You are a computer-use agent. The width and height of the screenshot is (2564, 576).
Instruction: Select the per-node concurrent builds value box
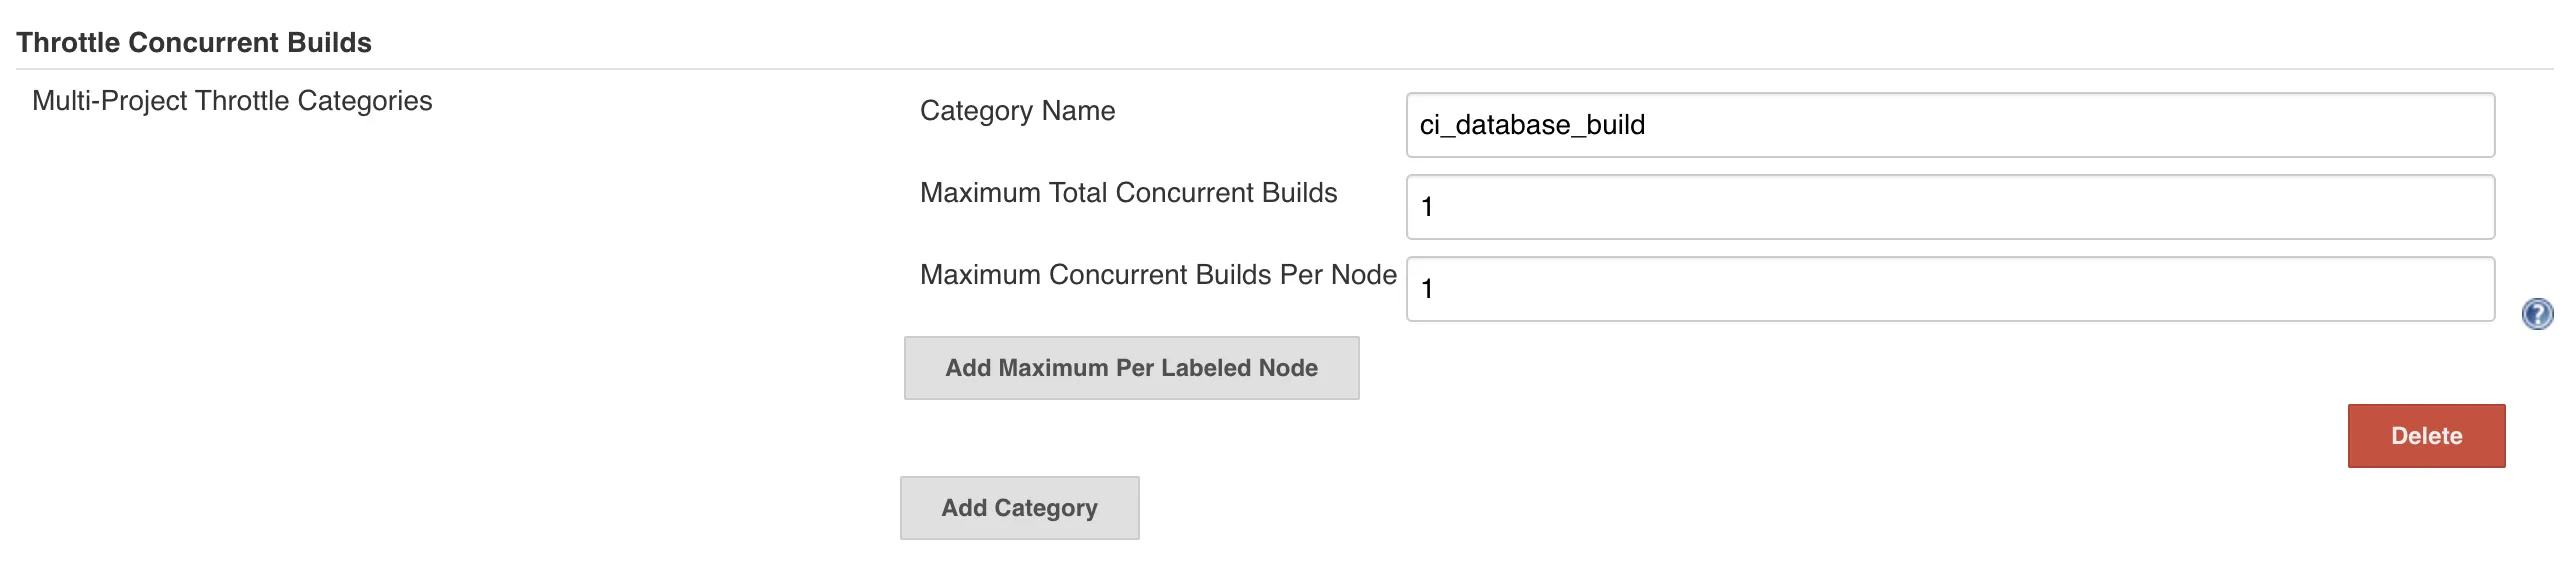(1949, 289)
